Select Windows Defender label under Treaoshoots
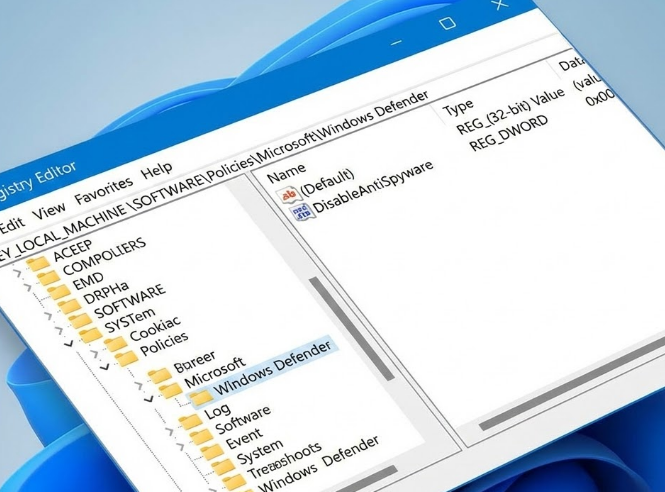The image size is (665, 492). point(318,464)
